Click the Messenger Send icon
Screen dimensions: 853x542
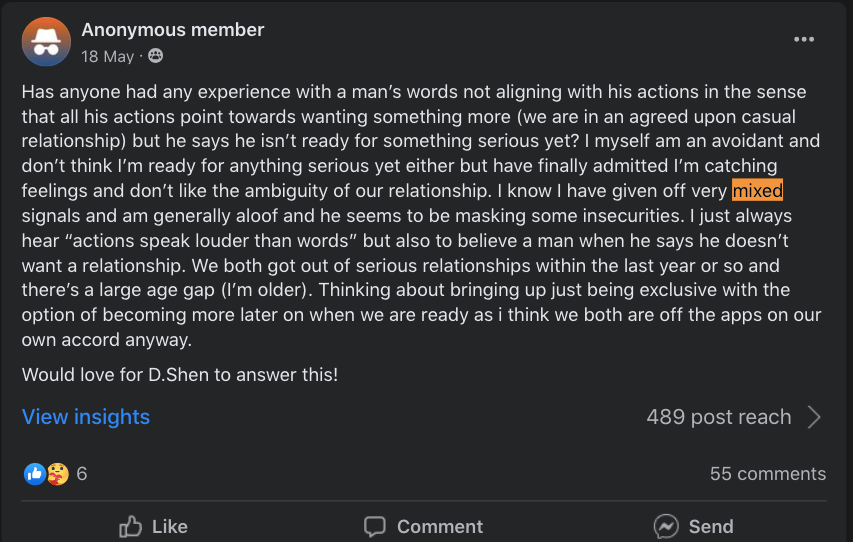[x=666, y=526]
